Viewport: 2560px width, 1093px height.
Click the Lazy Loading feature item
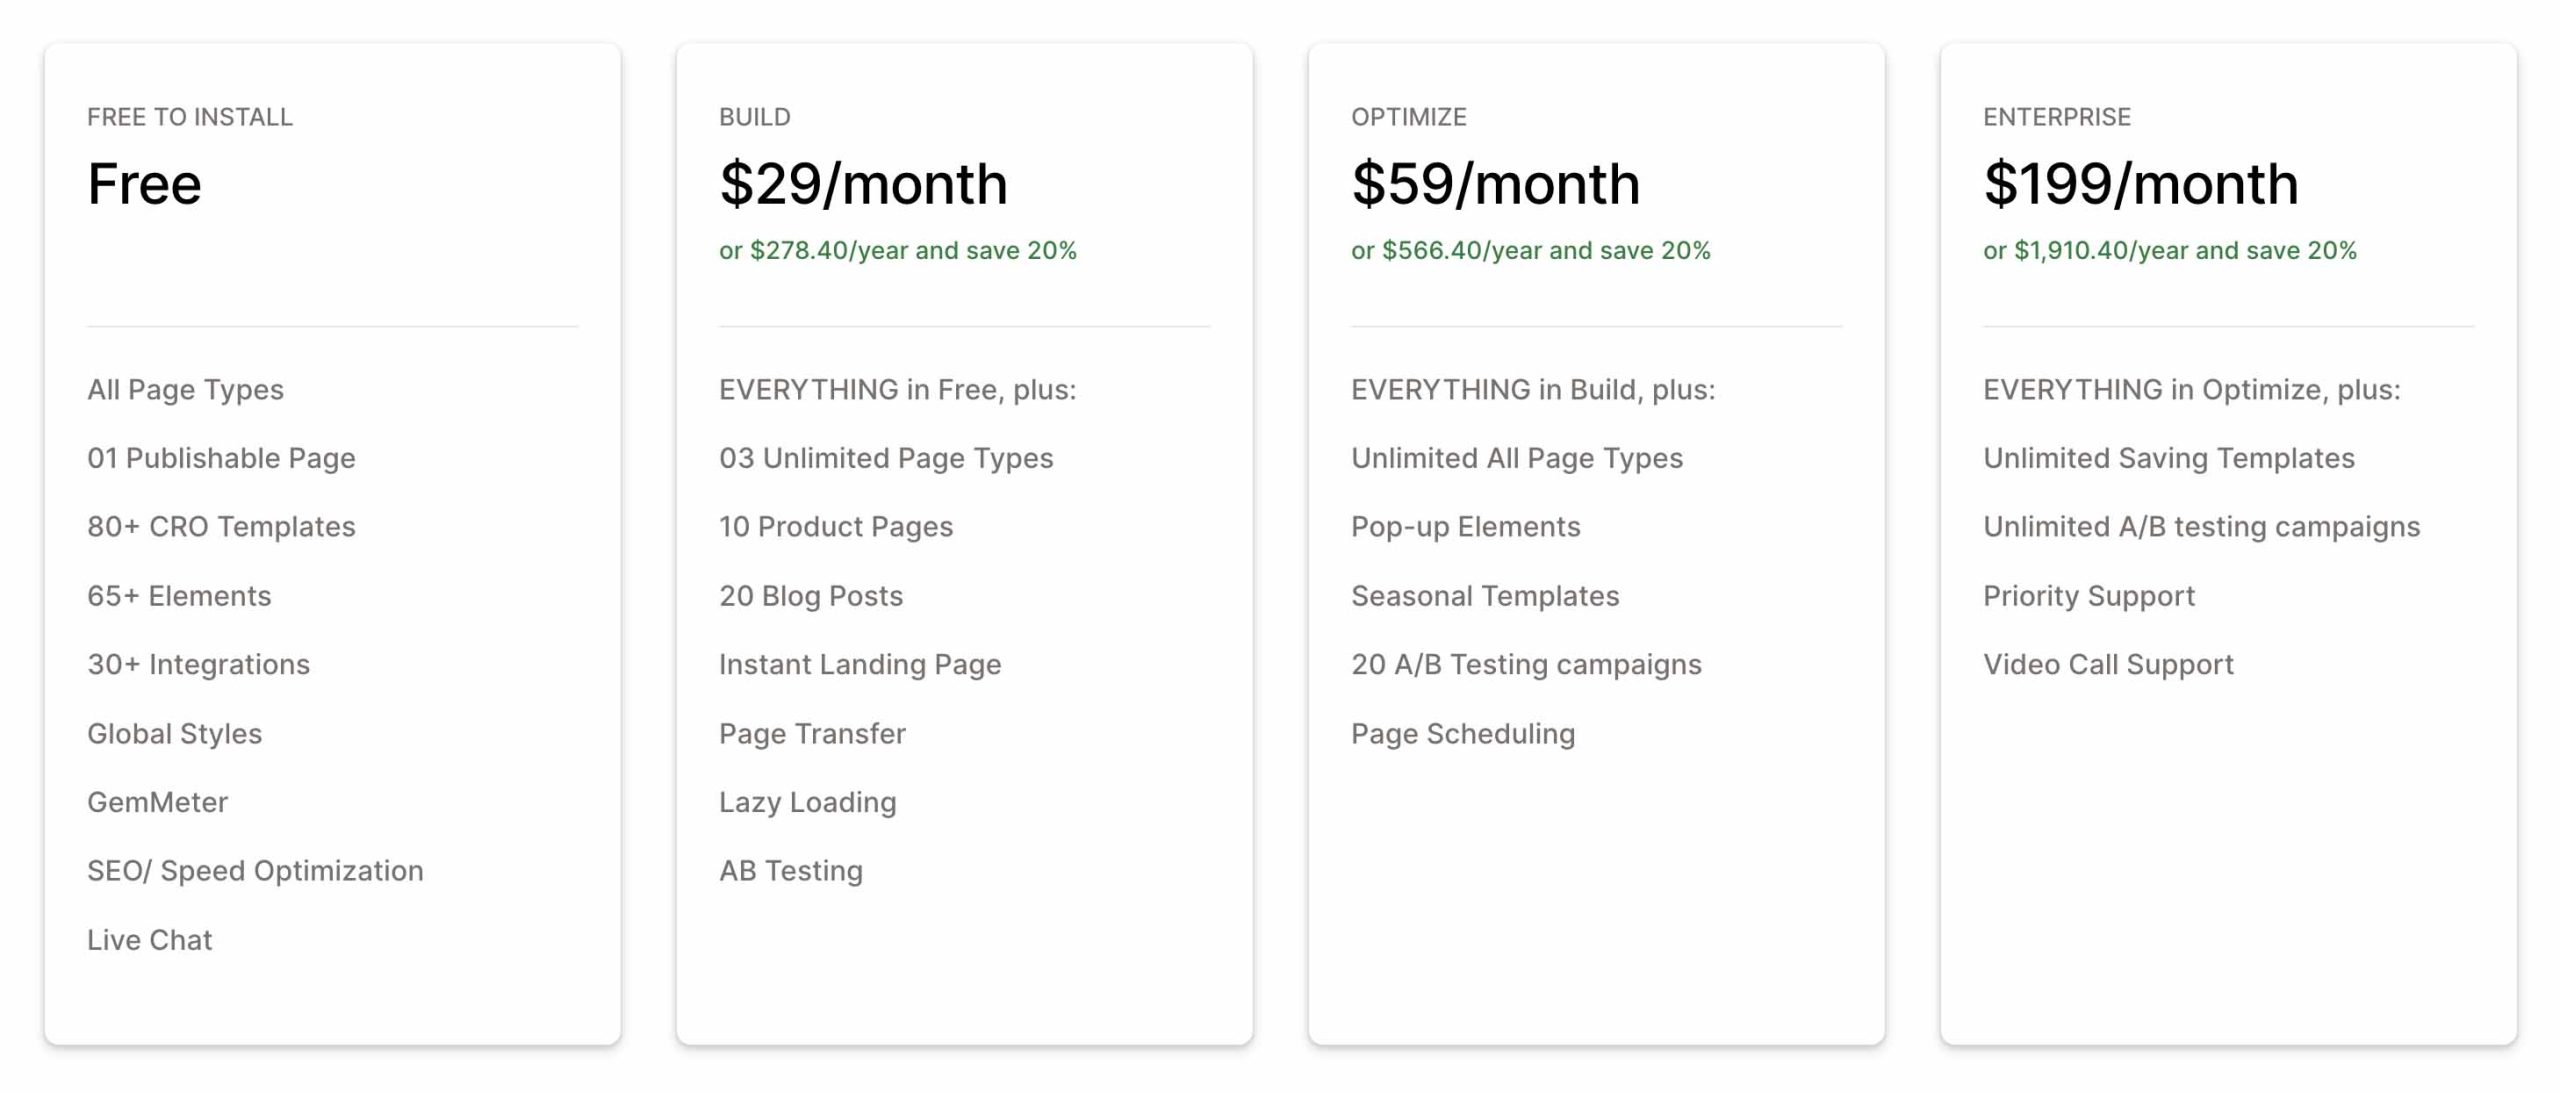pos(807,802)
